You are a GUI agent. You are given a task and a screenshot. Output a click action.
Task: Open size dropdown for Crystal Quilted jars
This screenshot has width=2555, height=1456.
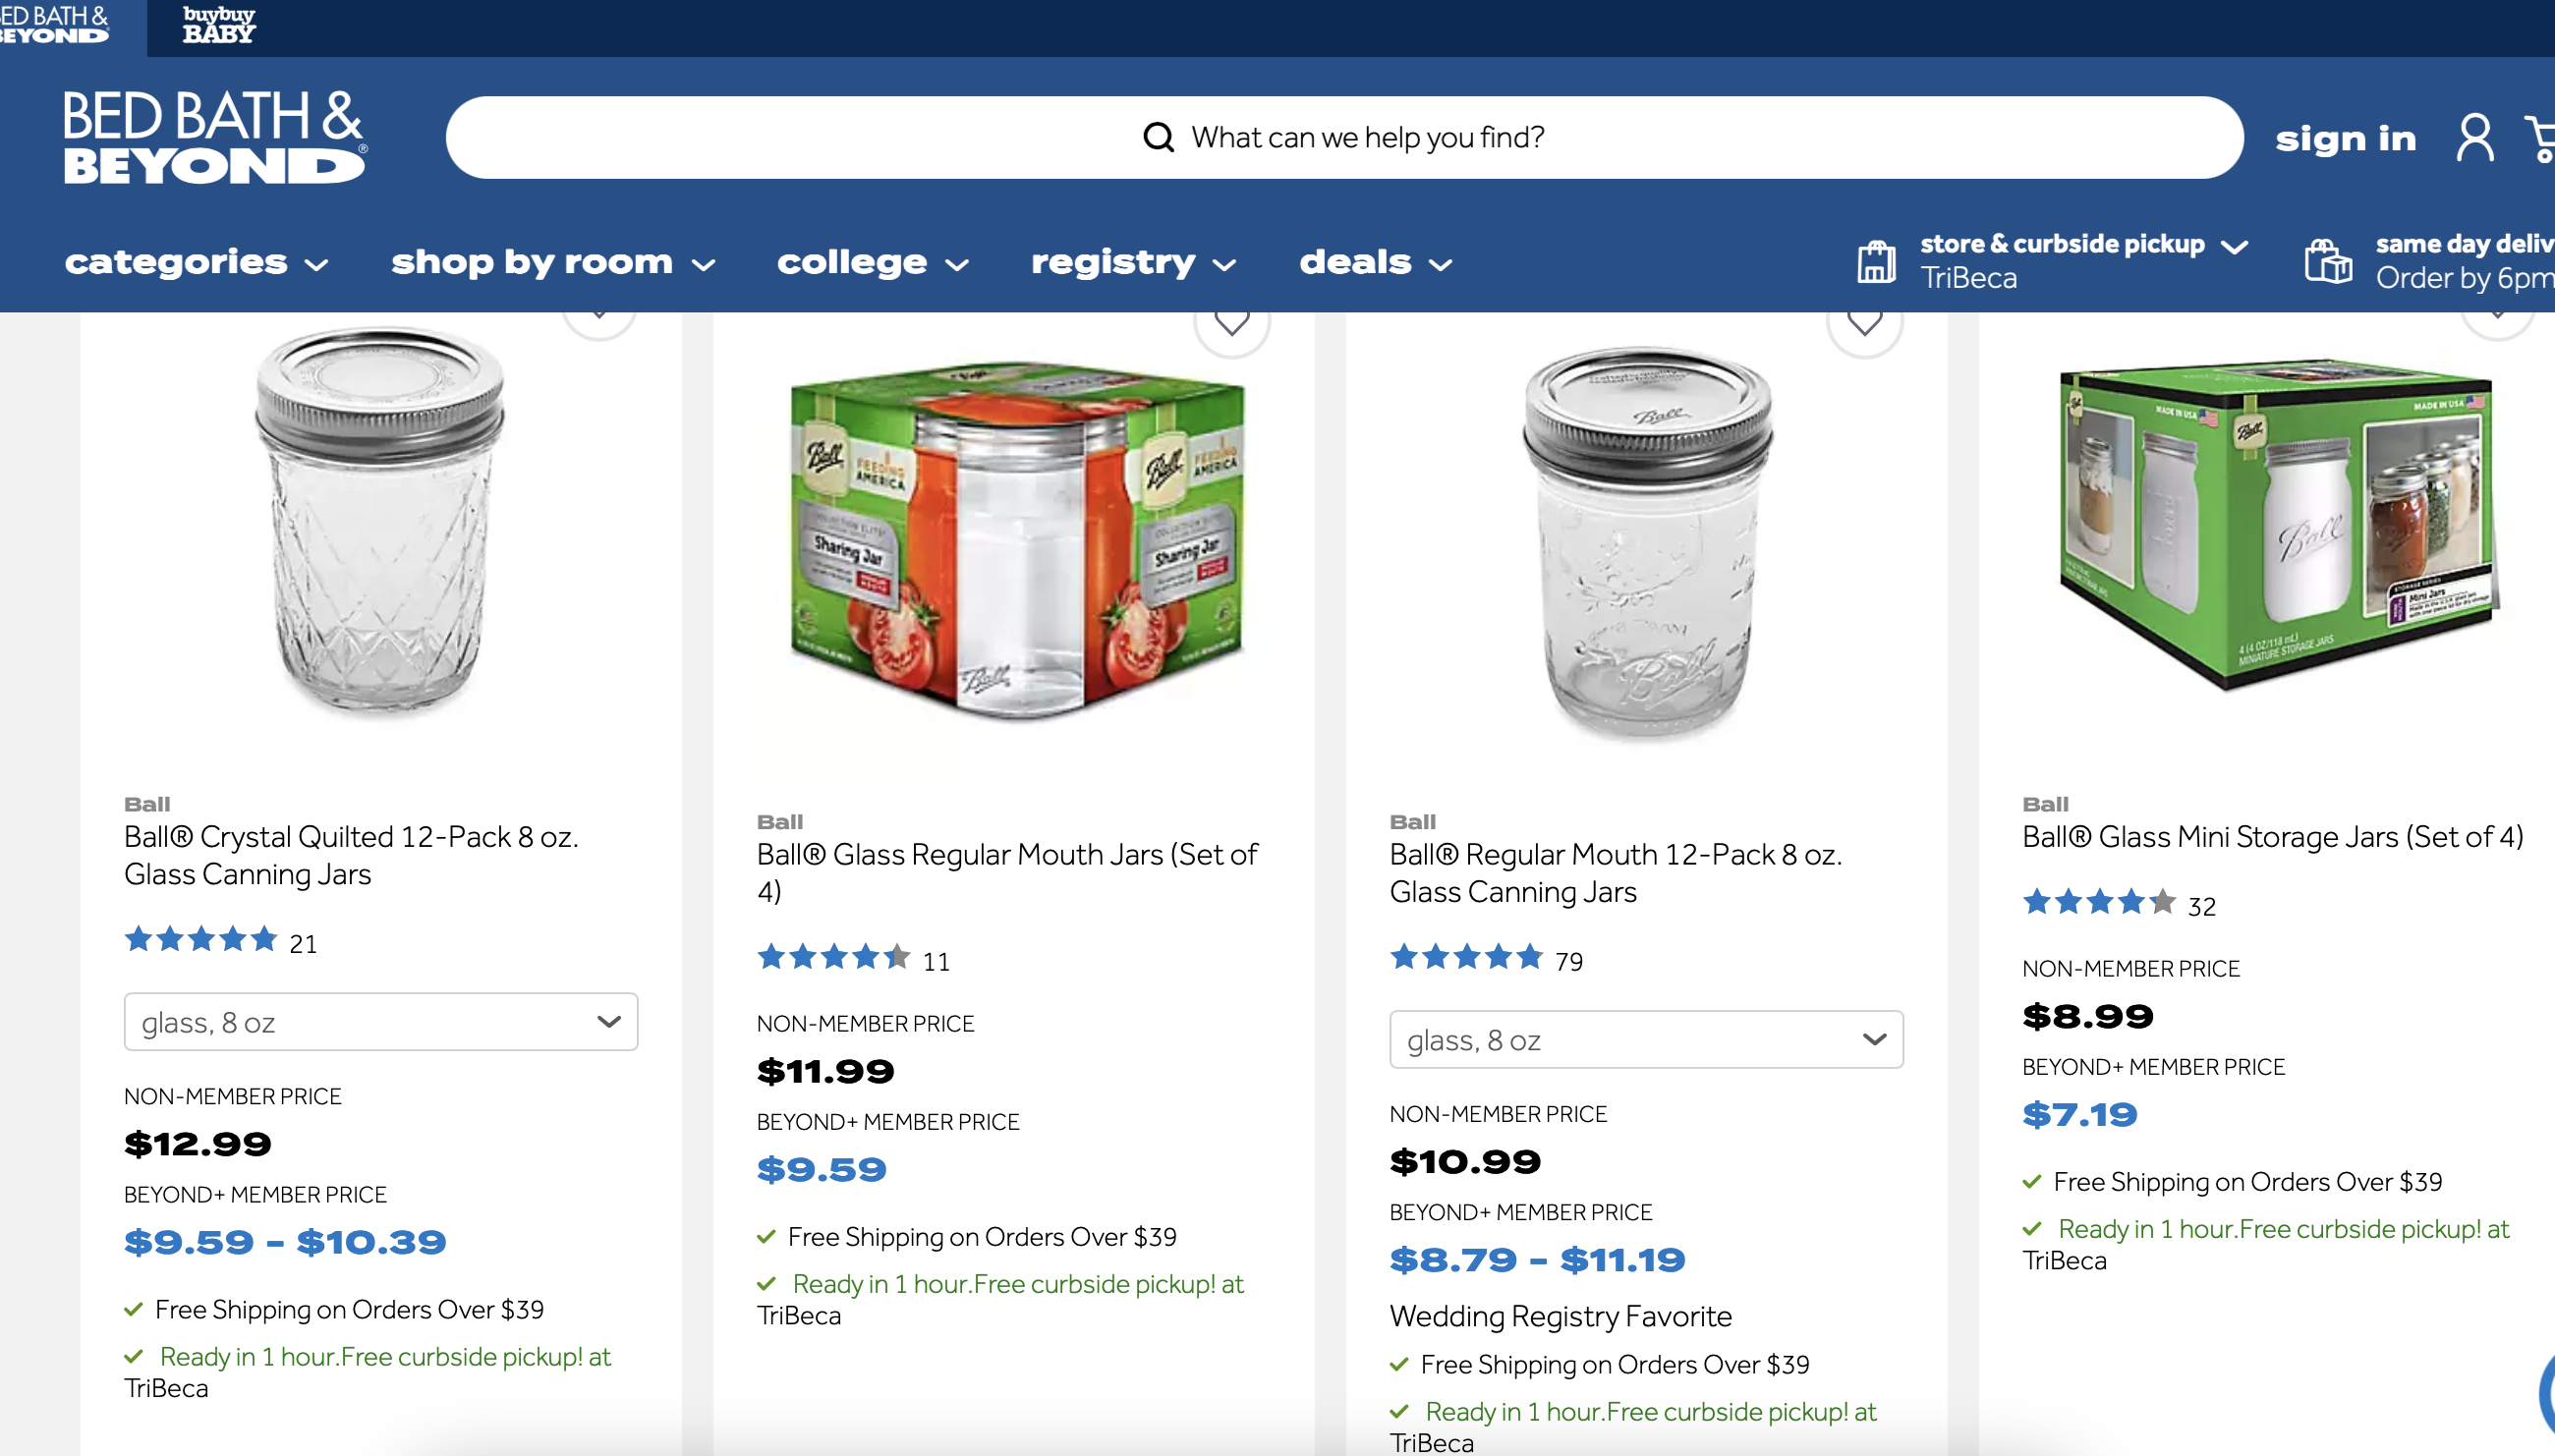tap(380, 1022)
